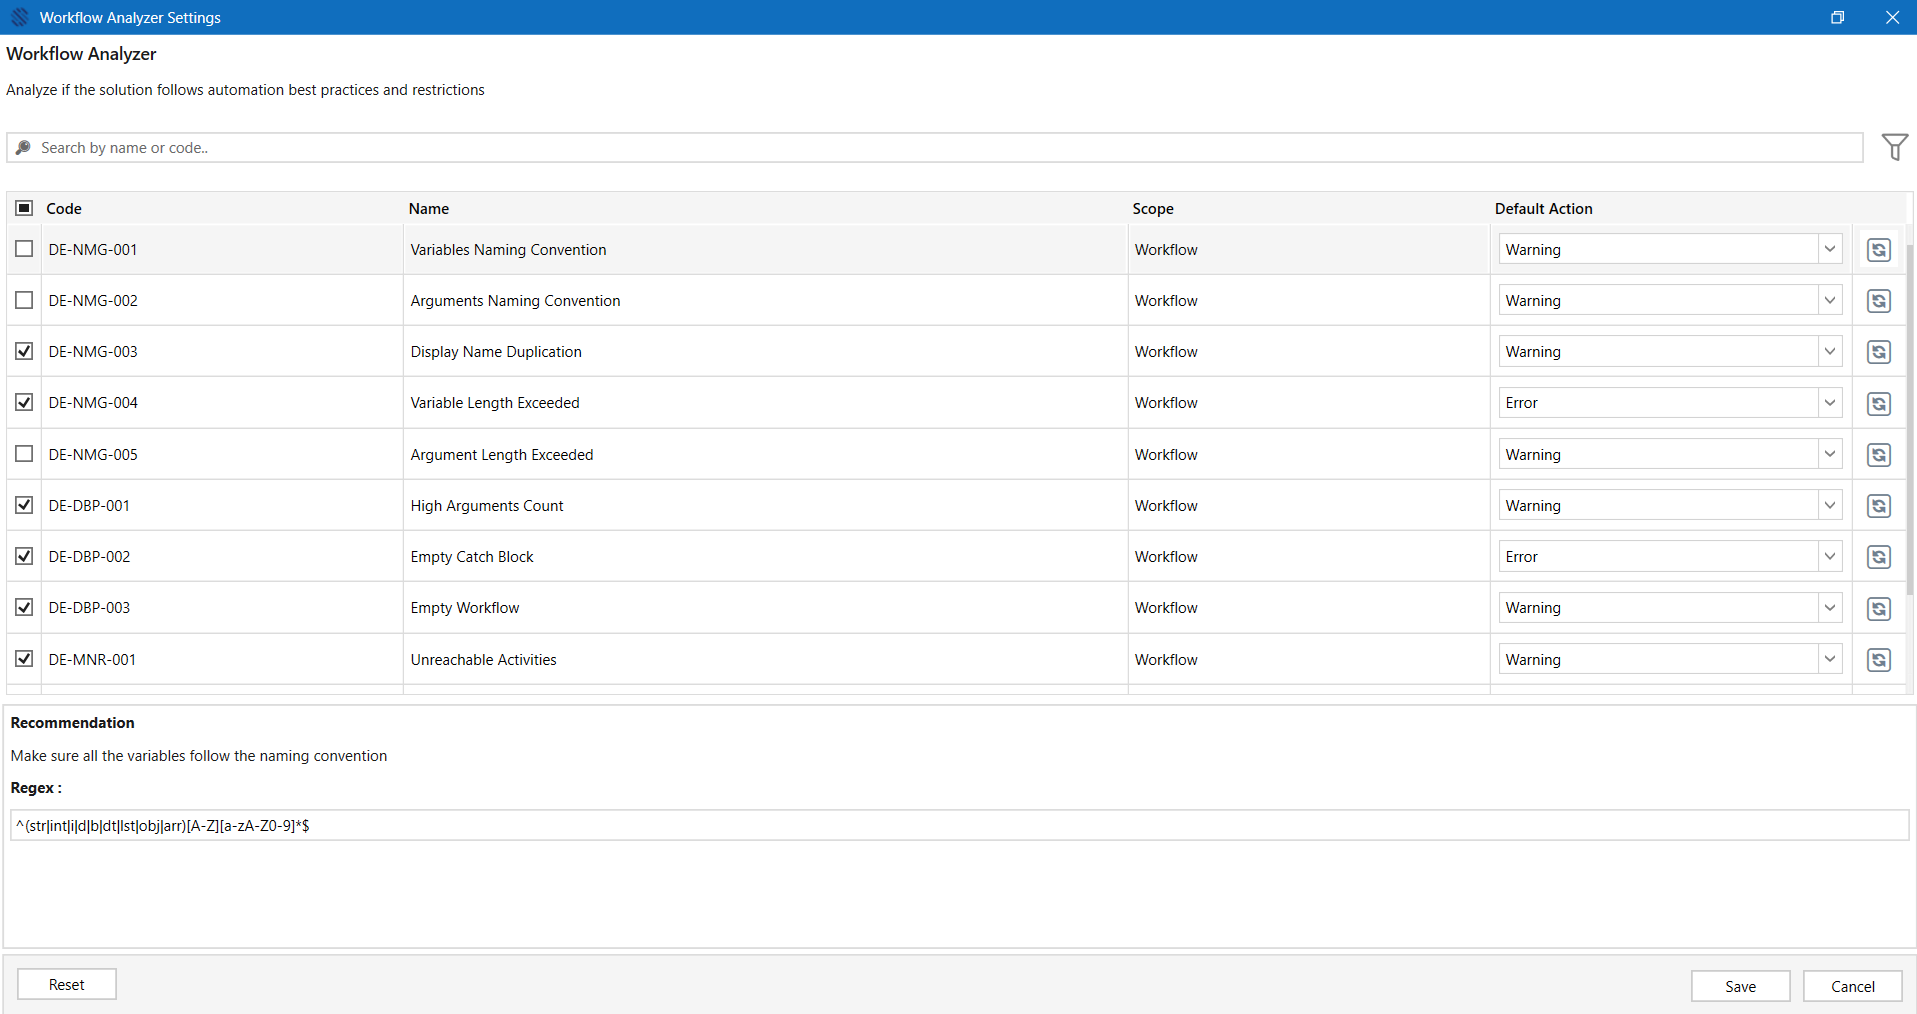Click the rules list vertical scrollbar
This screenshot has width=1917, height=1014.
pyautogui.click(x=1910, y=420)
